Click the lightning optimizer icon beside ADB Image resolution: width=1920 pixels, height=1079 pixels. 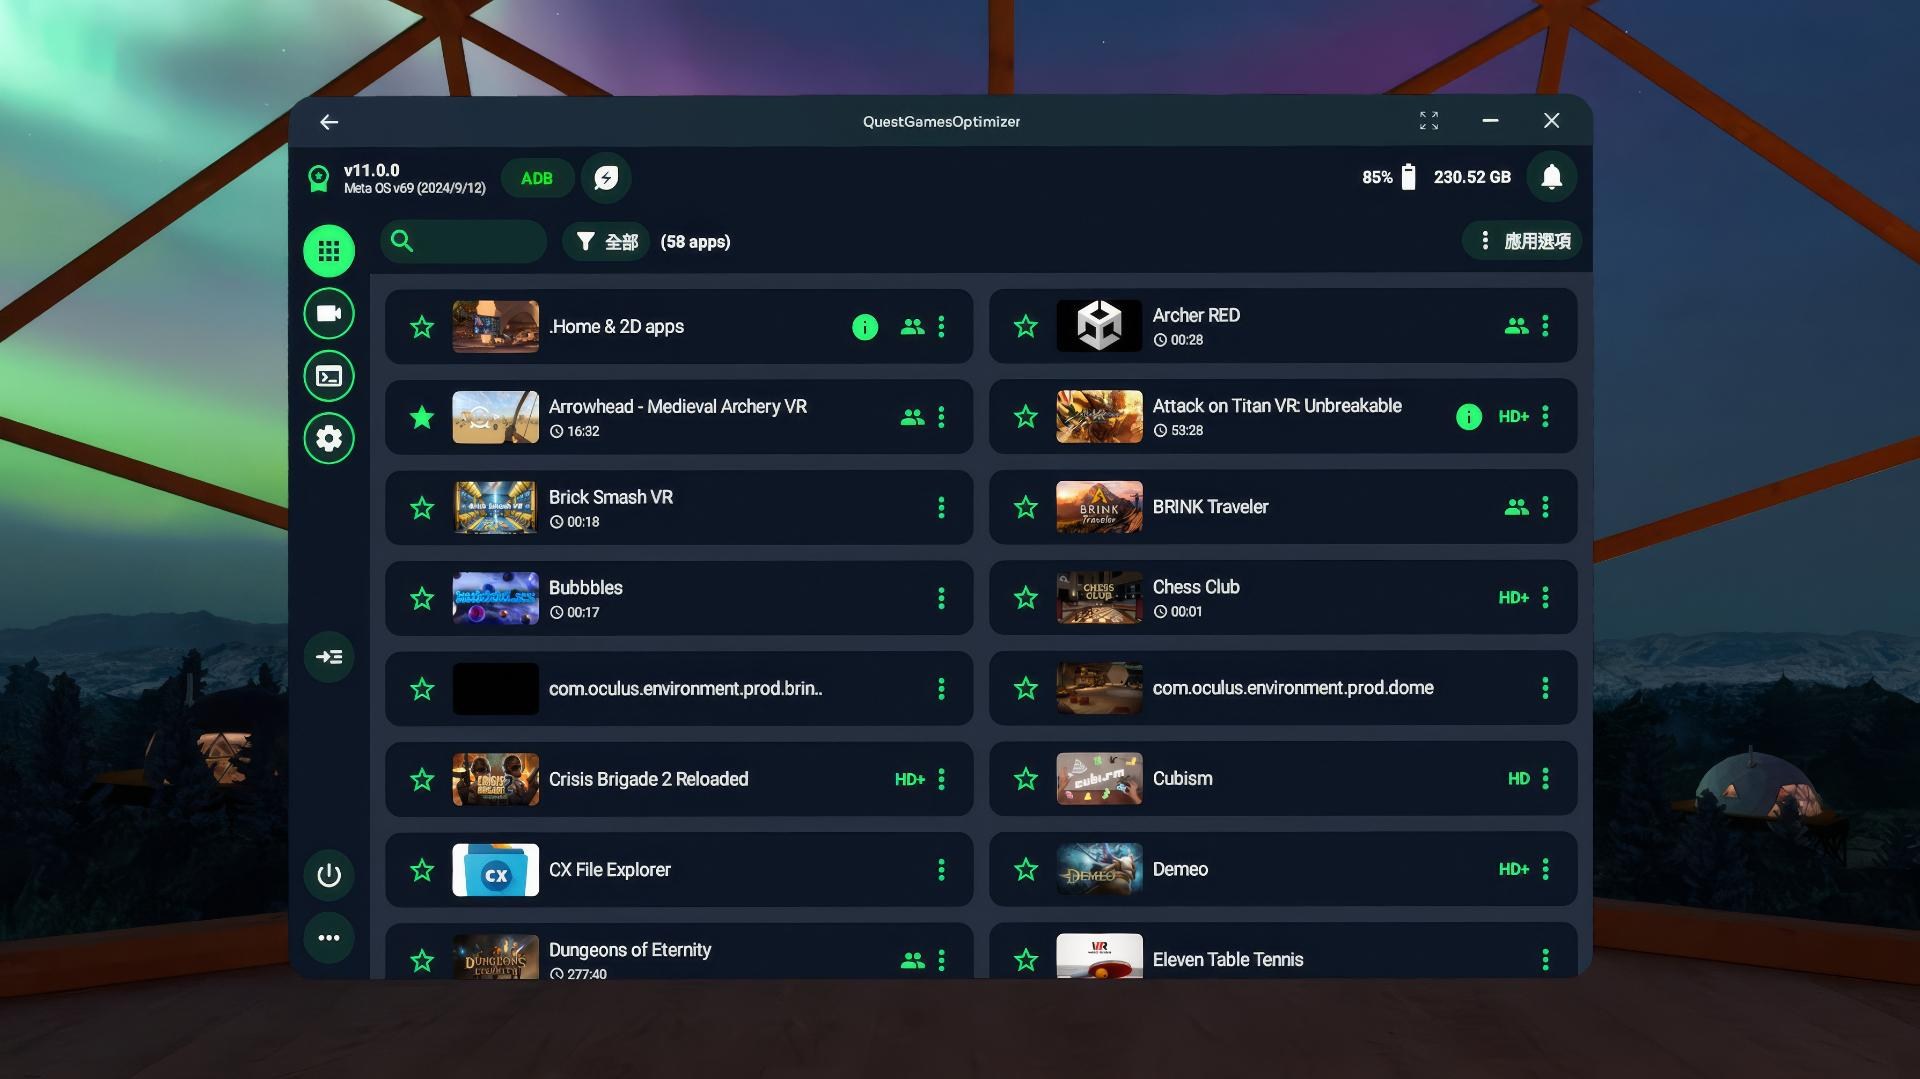pos(606,178)
